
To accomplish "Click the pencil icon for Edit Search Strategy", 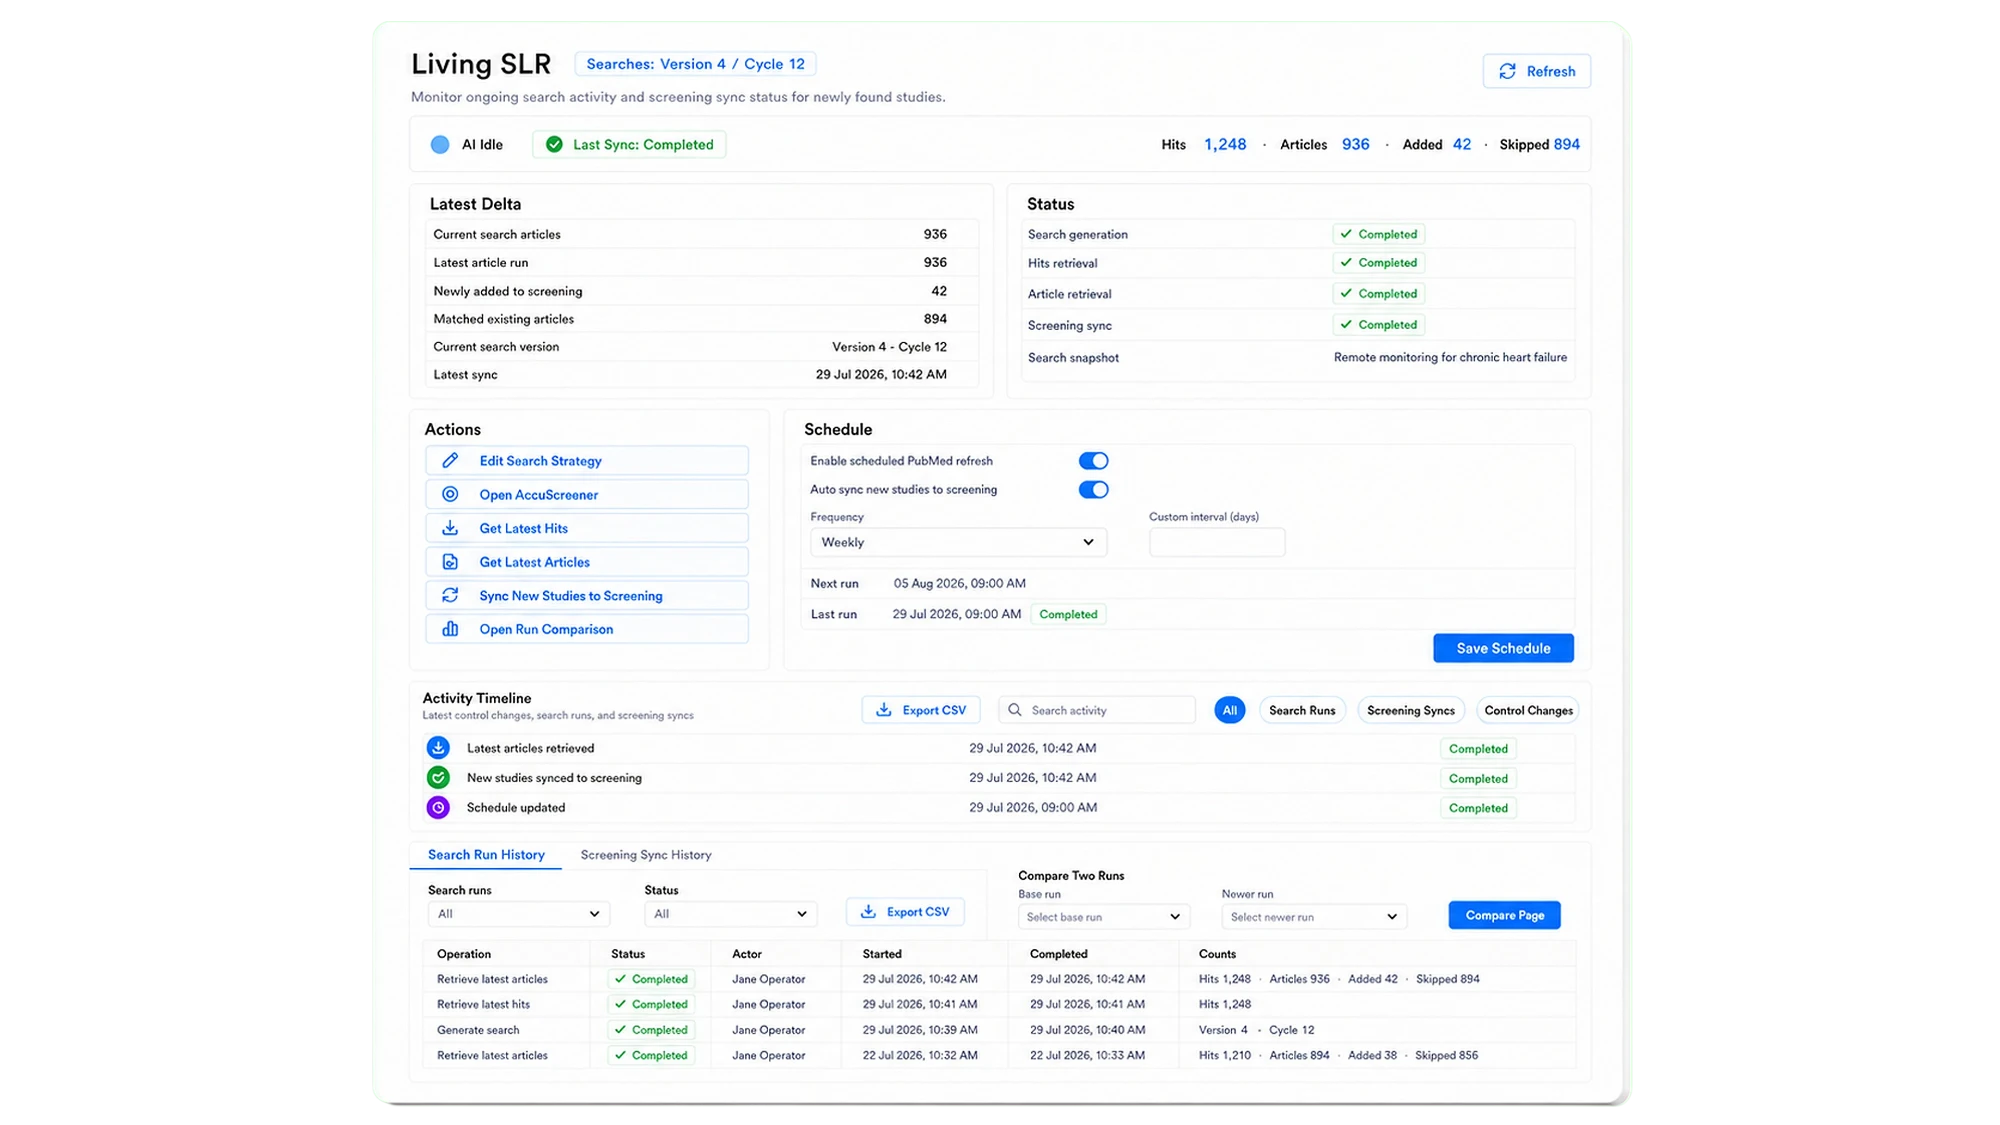I will click(450, 460).
